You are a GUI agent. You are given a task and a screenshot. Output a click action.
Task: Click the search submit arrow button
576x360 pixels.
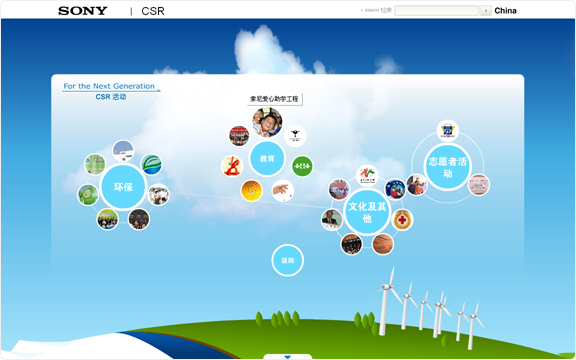coord(486,11)
